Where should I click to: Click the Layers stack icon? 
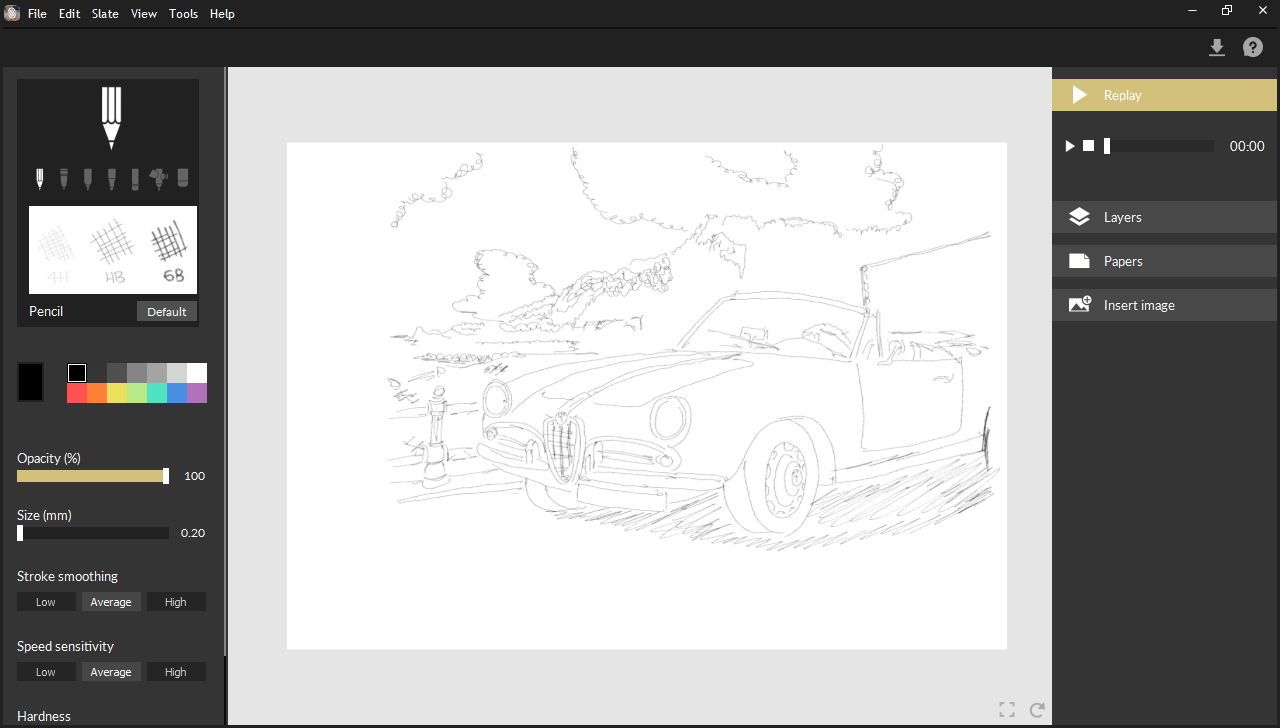1079,217
